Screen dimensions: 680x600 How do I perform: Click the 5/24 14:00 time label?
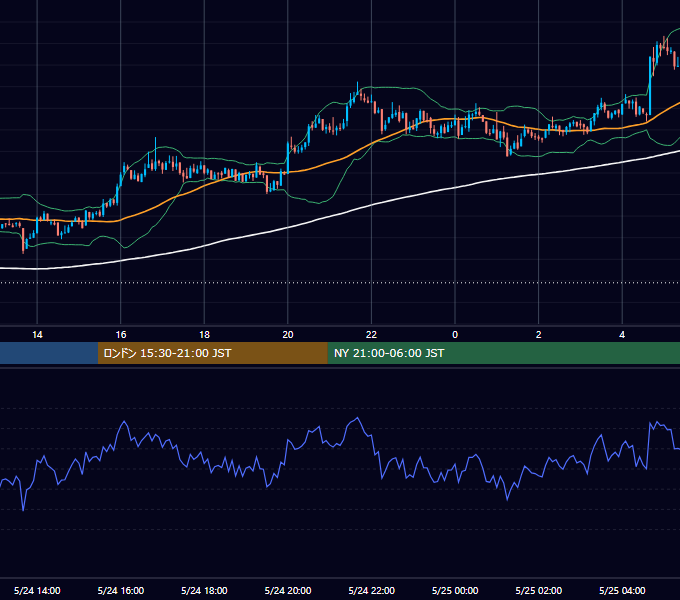(37, 590)
